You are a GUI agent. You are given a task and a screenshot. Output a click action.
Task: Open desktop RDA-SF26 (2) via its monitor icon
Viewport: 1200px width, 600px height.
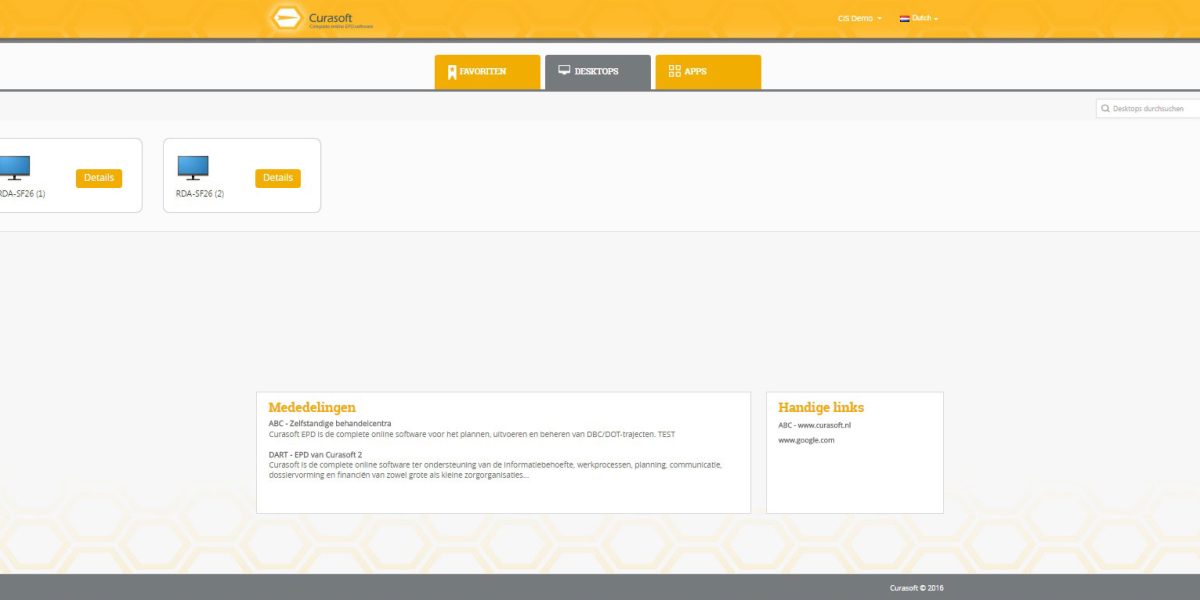193,168
